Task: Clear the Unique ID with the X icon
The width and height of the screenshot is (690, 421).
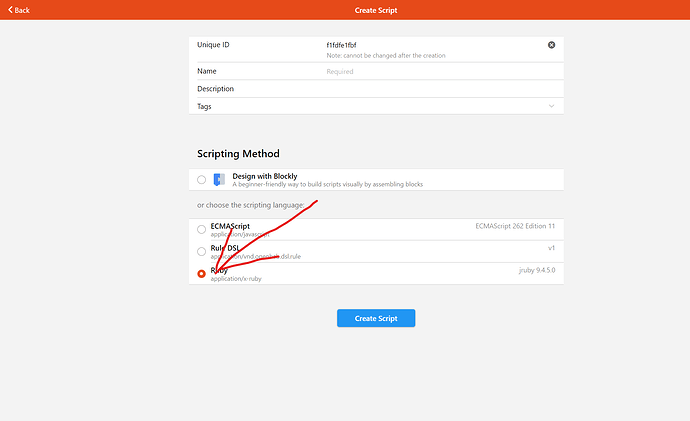Action: [551, 45]
